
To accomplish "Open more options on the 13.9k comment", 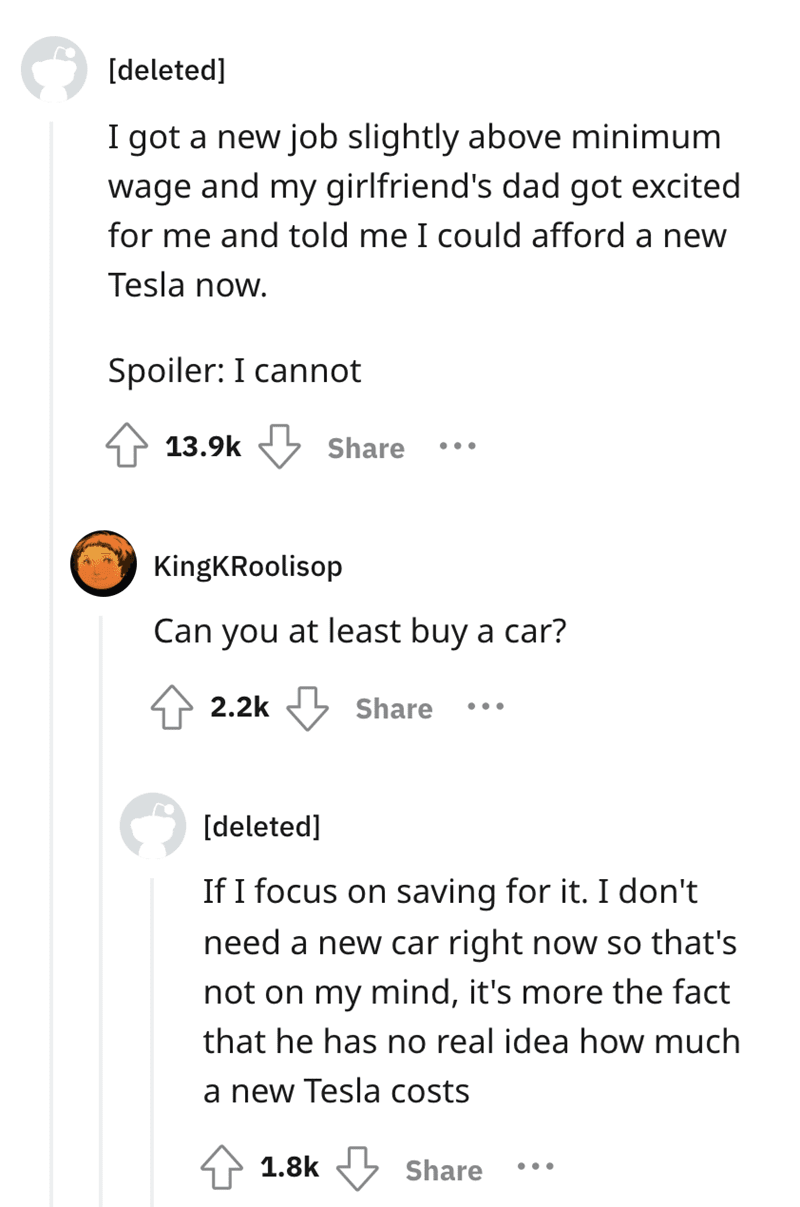I will [457, 448].
